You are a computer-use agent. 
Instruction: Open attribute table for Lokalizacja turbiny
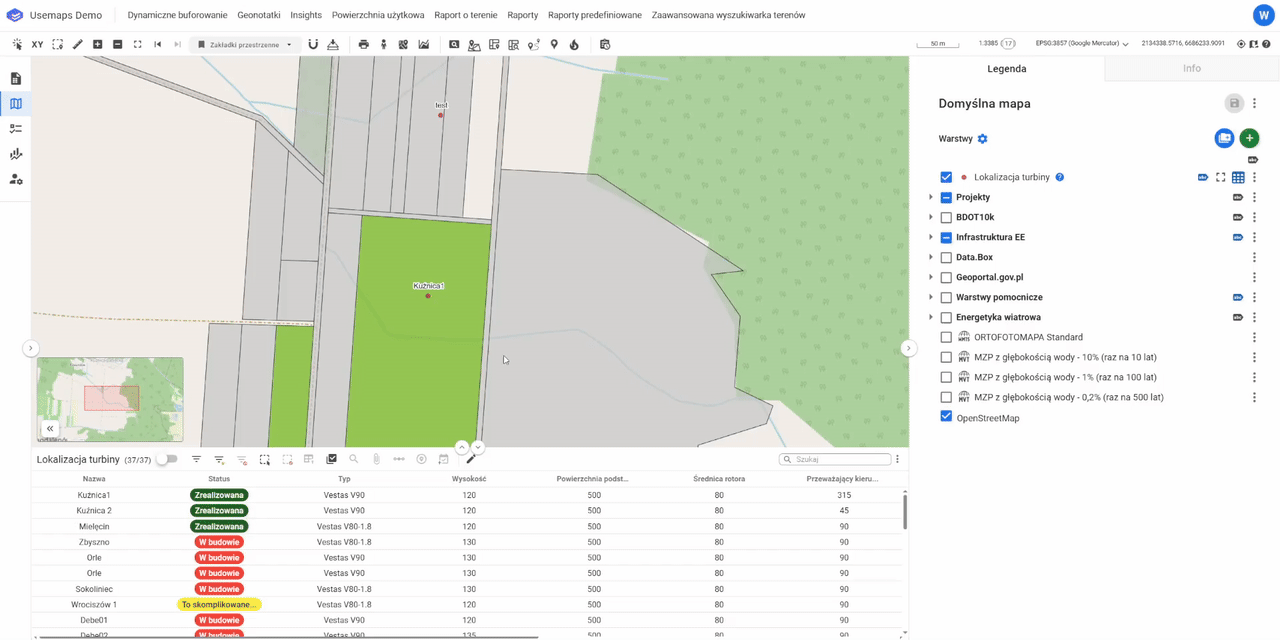[x=1238, y=177]
